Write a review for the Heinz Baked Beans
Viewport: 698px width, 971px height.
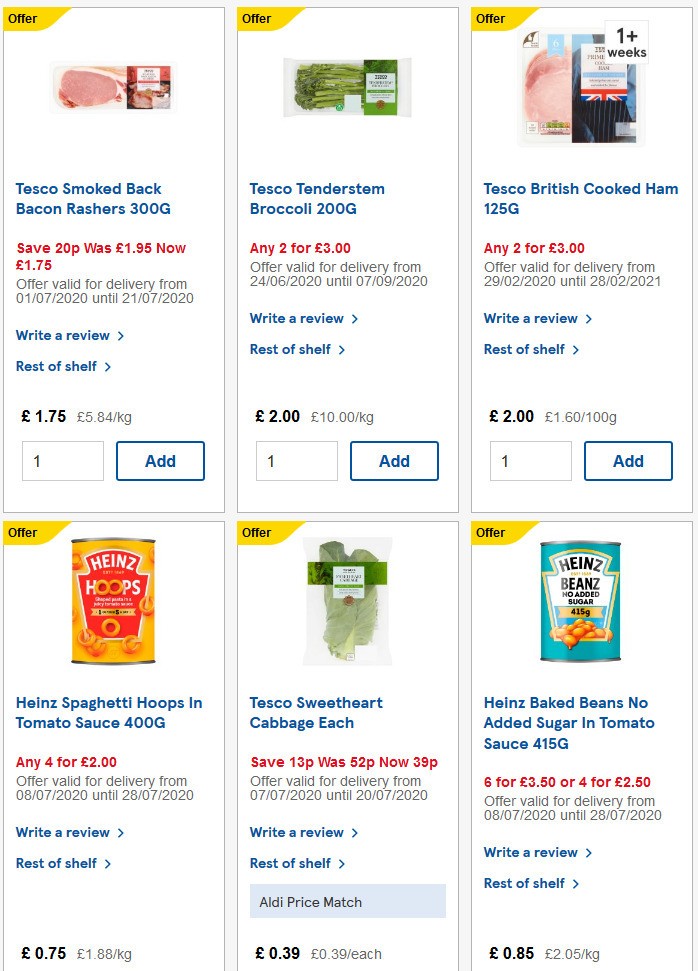[531, 852]
